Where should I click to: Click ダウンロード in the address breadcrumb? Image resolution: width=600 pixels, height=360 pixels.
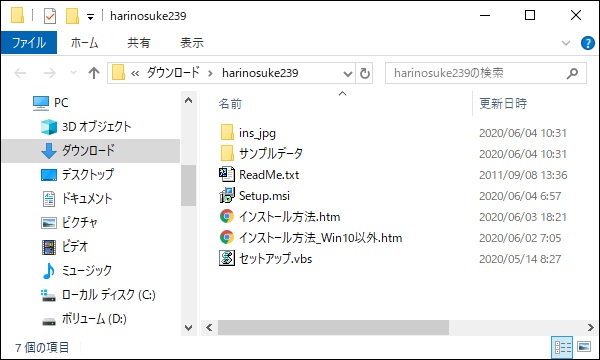point(173,73)
